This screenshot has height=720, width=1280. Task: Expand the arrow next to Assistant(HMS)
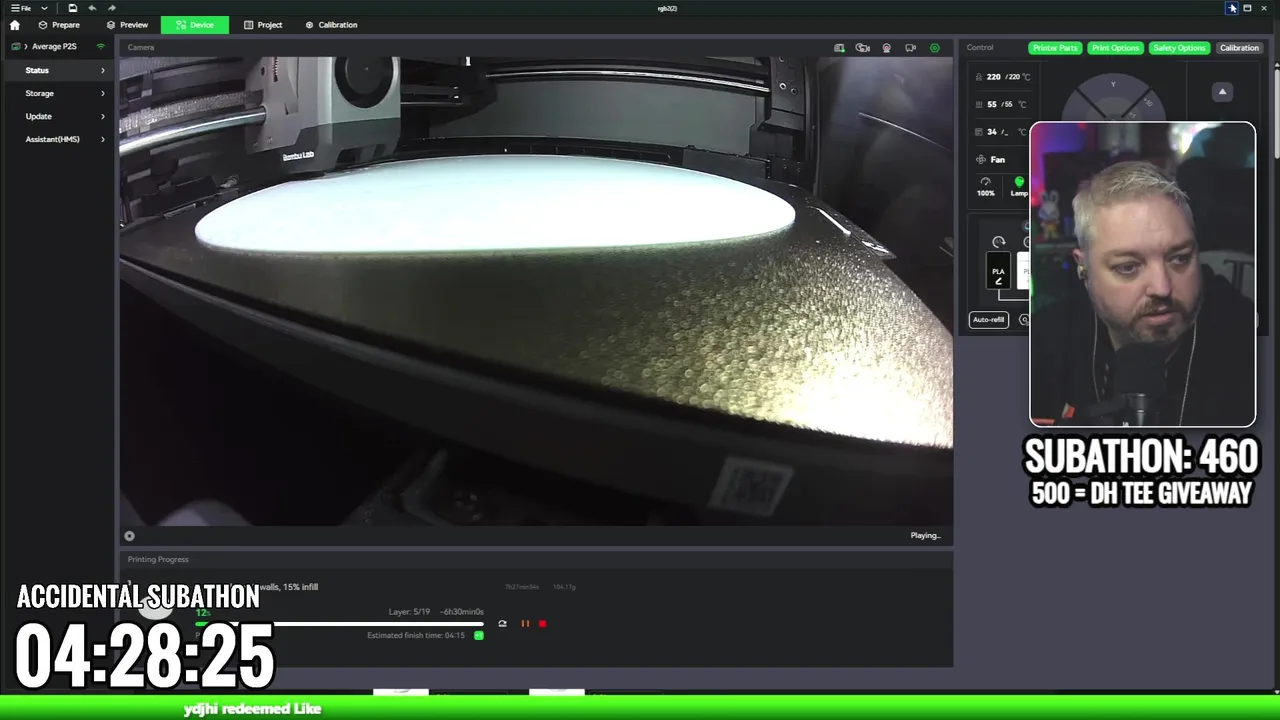(102, 139)
